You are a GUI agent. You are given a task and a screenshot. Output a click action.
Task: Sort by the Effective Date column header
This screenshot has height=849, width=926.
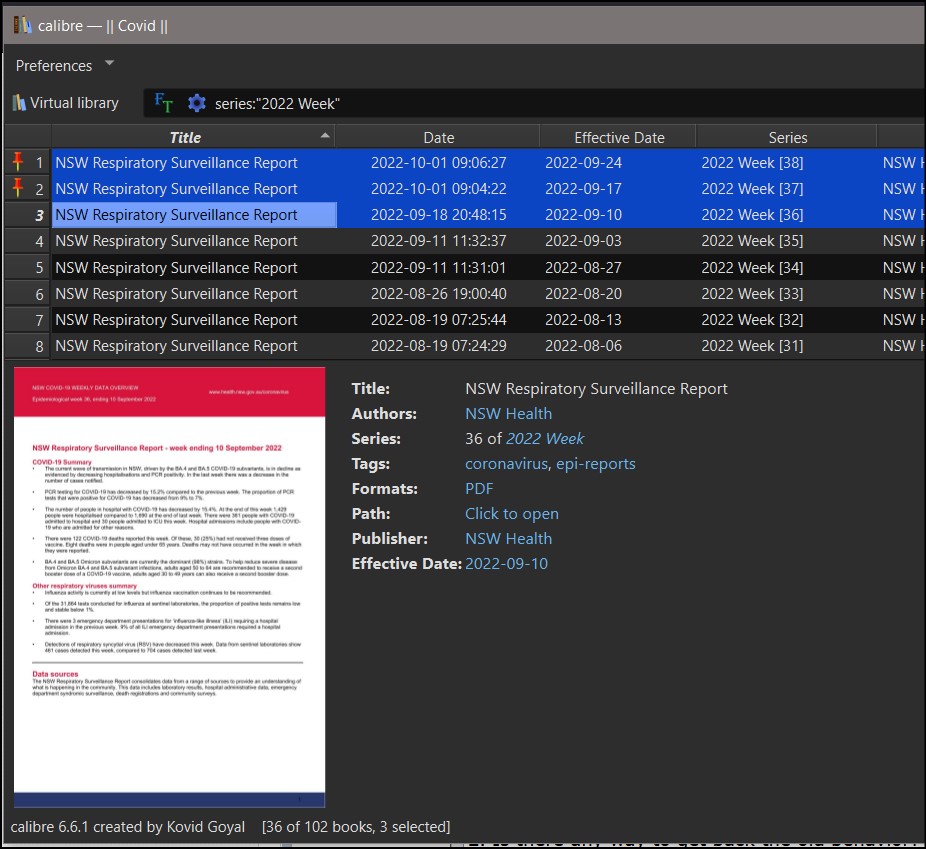619,138
